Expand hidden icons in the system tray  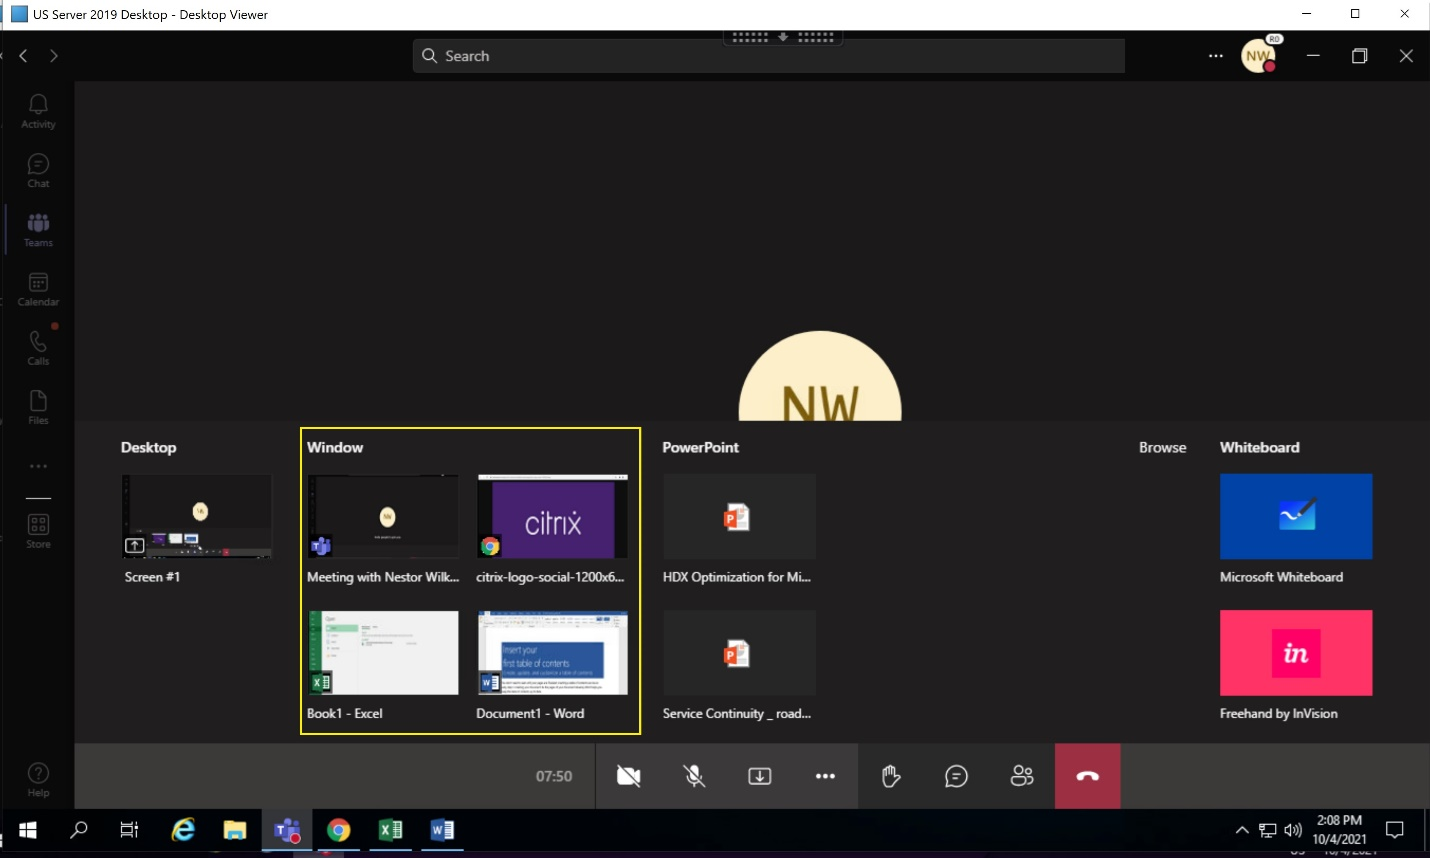(1241, 829)
